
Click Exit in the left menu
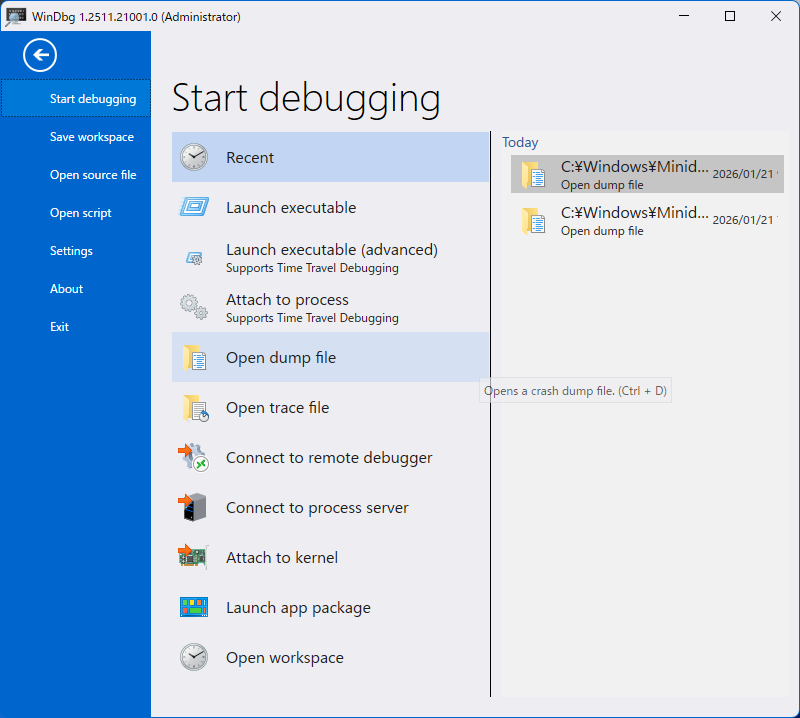pos(59,327)
